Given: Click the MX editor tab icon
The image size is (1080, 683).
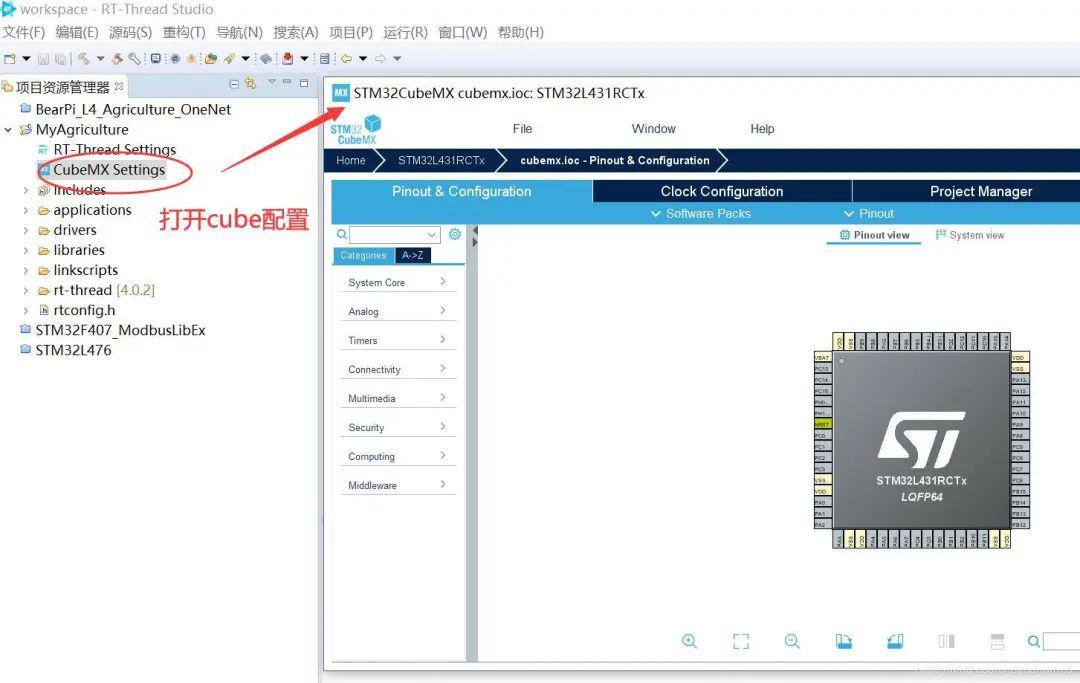Looking at the screenshot, I should (x=341, y=93).
